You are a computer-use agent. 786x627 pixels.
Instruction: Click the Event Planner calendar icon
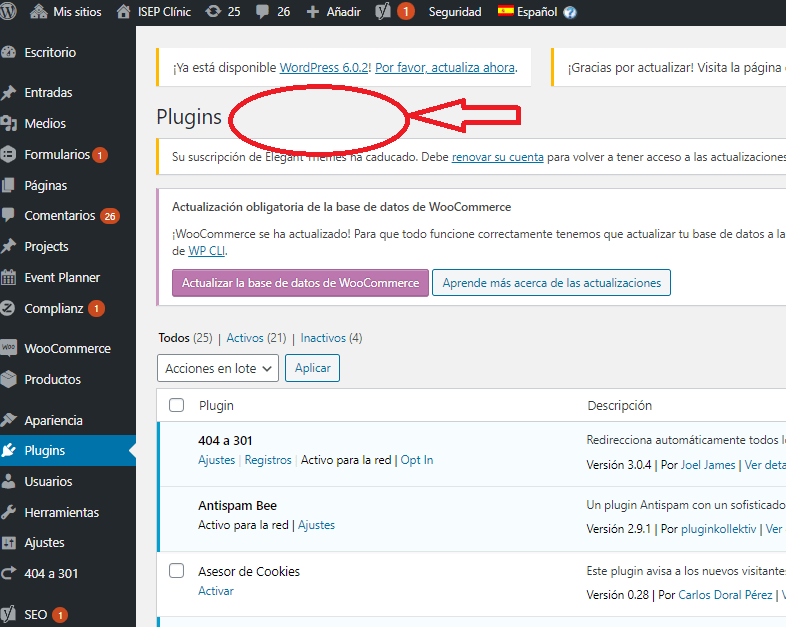[x=9, y=277]
